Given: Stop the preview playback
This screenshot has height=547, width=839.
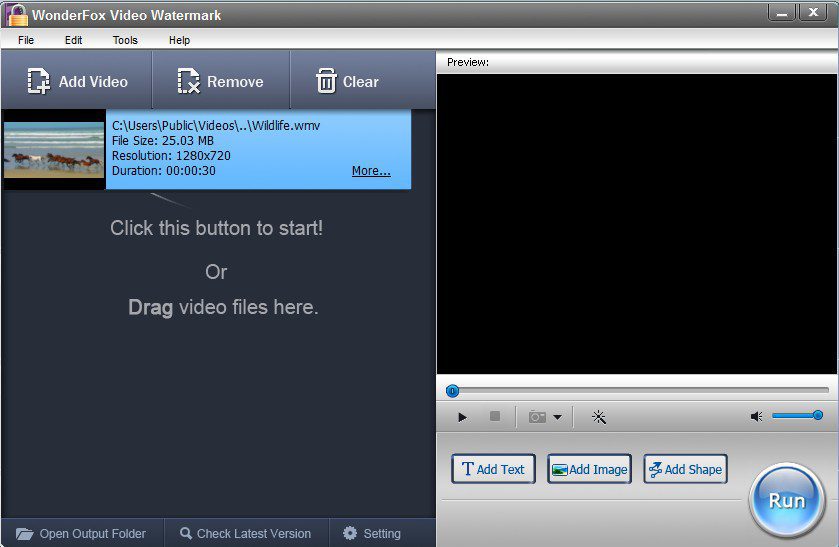Looking at the screenshot, I should (x=495, y=416).
